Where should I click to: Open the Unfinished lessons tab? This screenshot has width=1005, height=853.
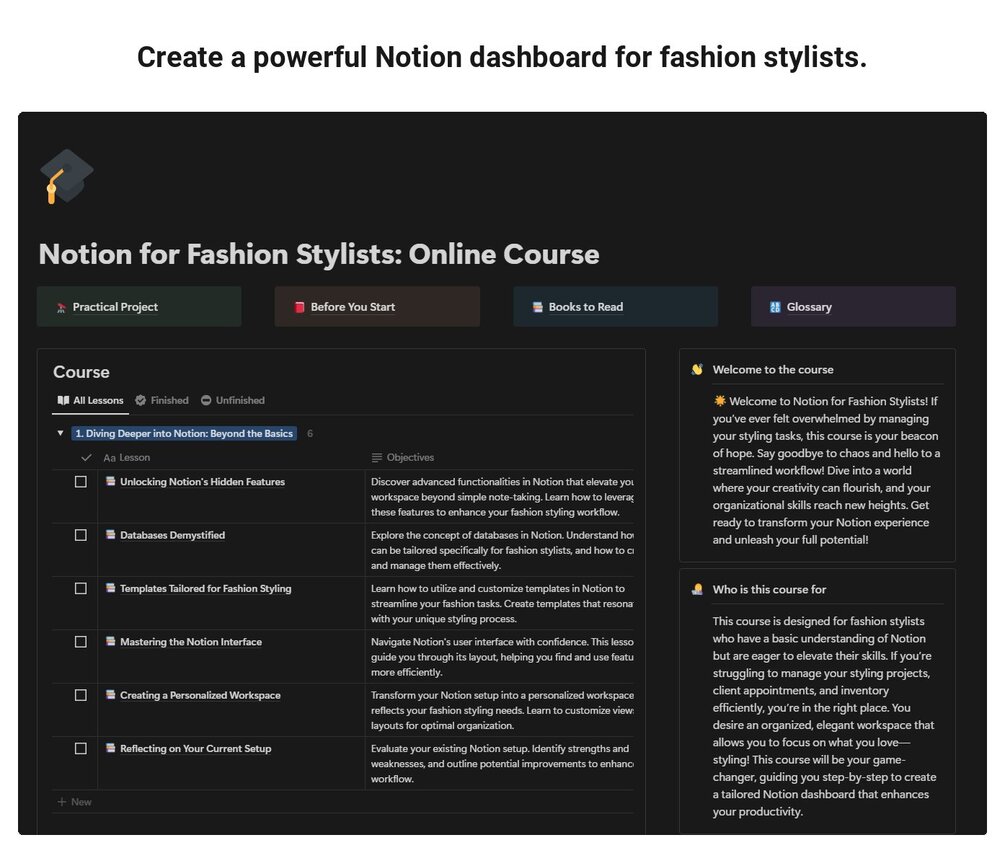233,401
